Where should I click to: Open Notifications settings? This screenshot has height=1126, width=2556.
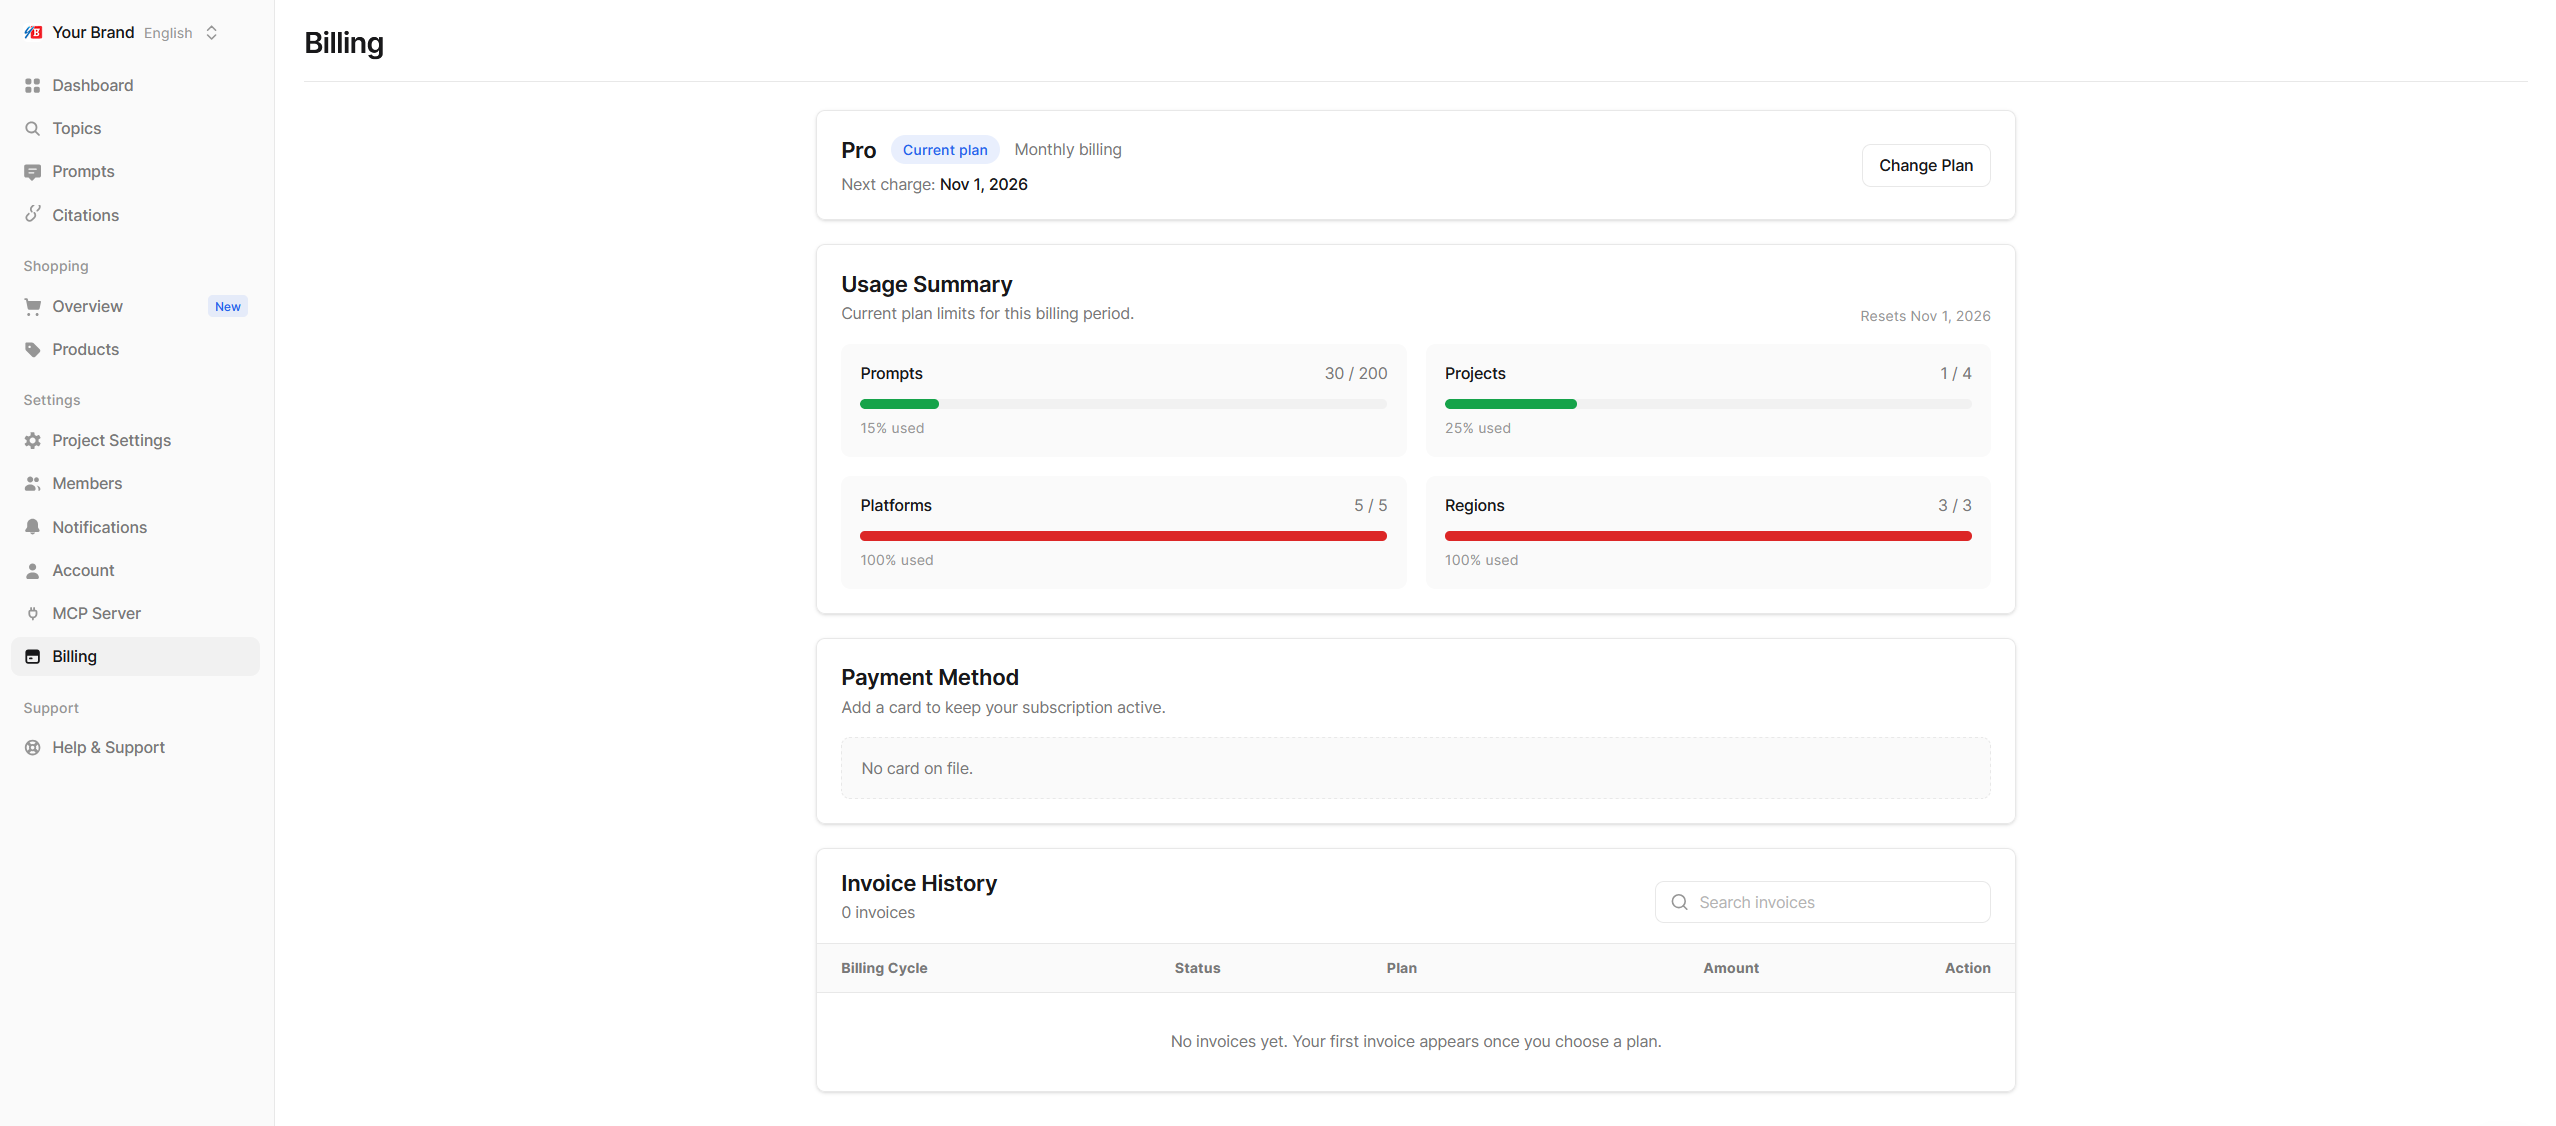point(135,527)
